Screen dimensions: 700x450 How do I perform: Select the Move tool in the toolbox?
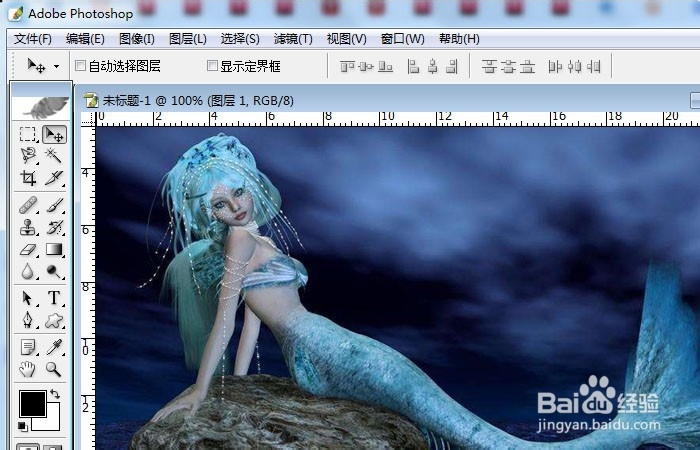coord(54,134)
